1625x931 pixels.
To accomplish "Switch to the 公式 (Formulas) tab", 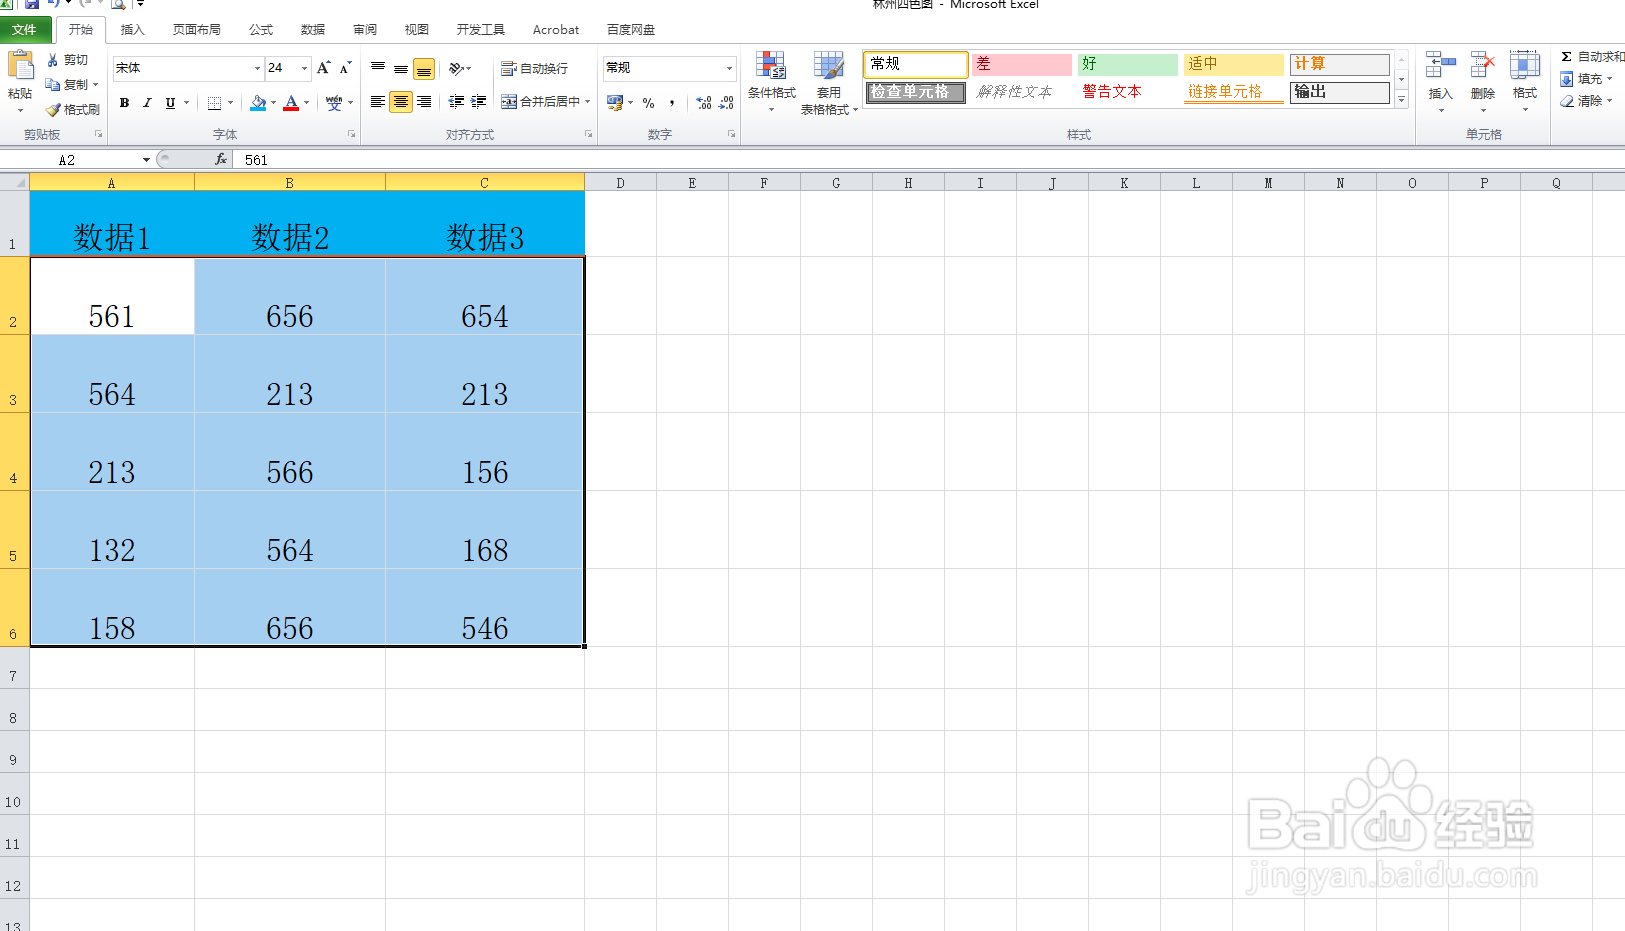I will (261, 30).
